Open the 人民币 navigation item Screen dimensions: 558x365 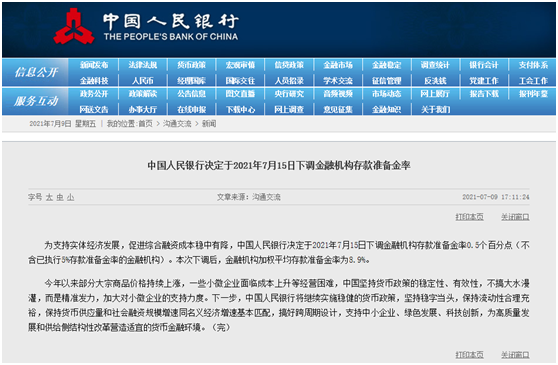[143, 81]
